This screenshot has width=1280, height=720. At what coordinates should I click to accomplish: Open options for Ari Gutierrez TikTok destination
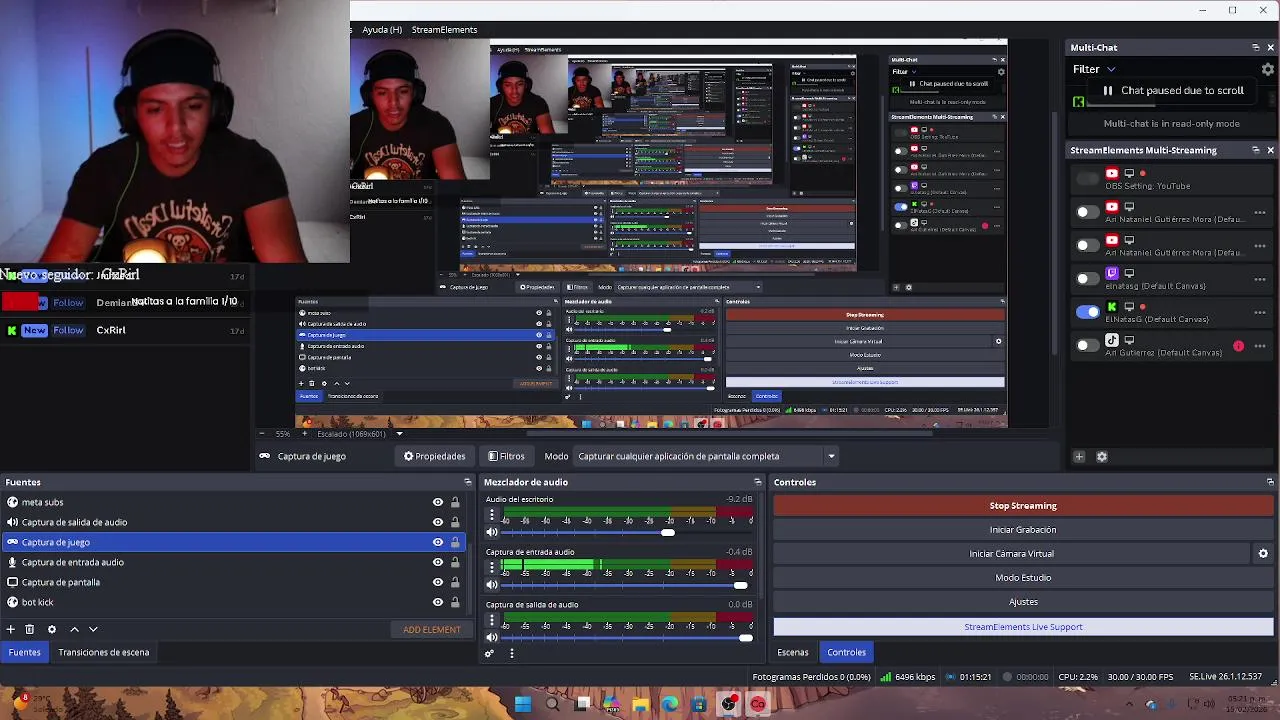click(1260, 346)
